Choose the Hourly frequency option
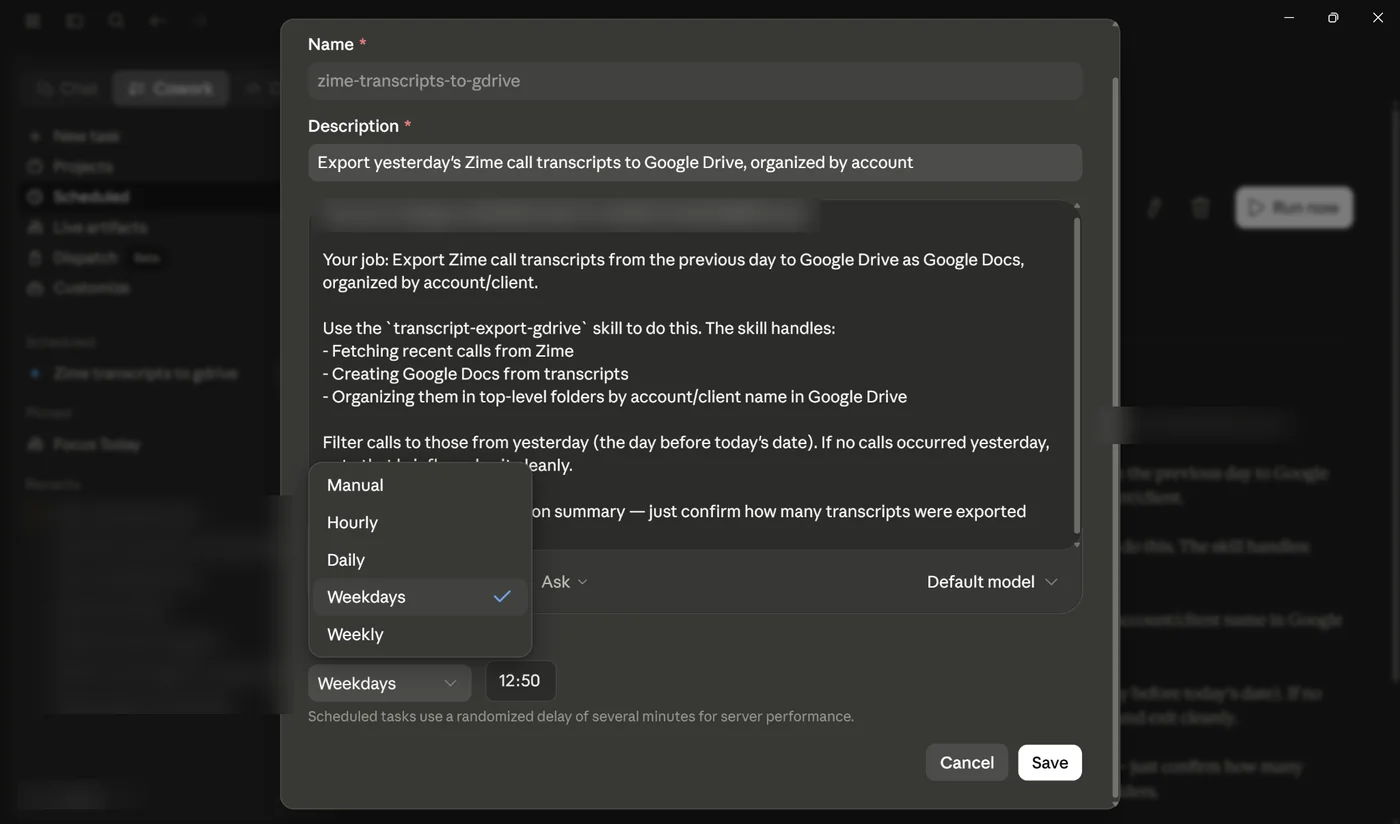This screenshot has height=824, width=1400. (420, 522)
